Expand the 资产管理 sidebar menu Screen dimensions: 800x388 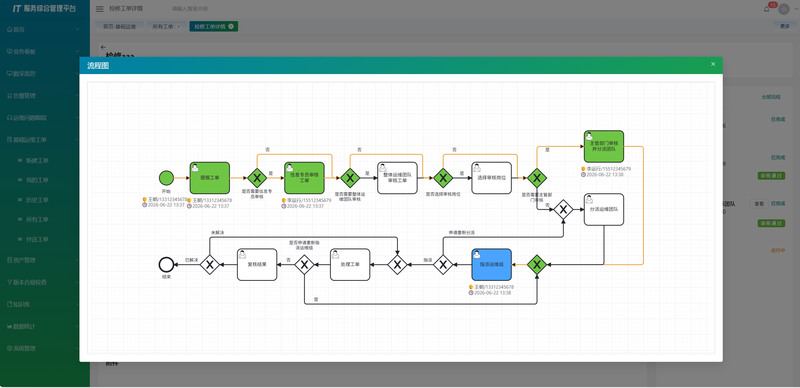(43, 260)
